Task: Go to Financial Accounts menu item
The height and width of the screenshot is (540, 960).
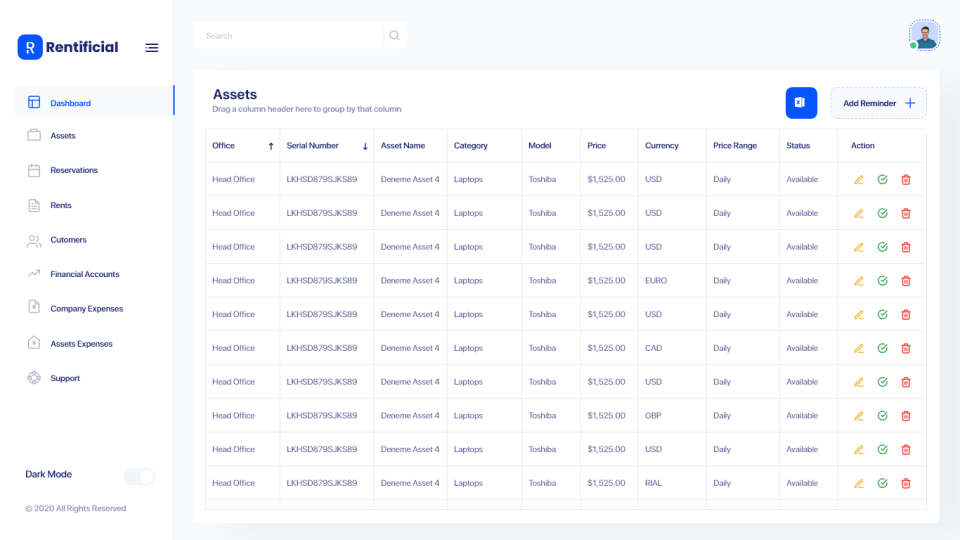Action: pyautogui.click(x=84, y=274)
